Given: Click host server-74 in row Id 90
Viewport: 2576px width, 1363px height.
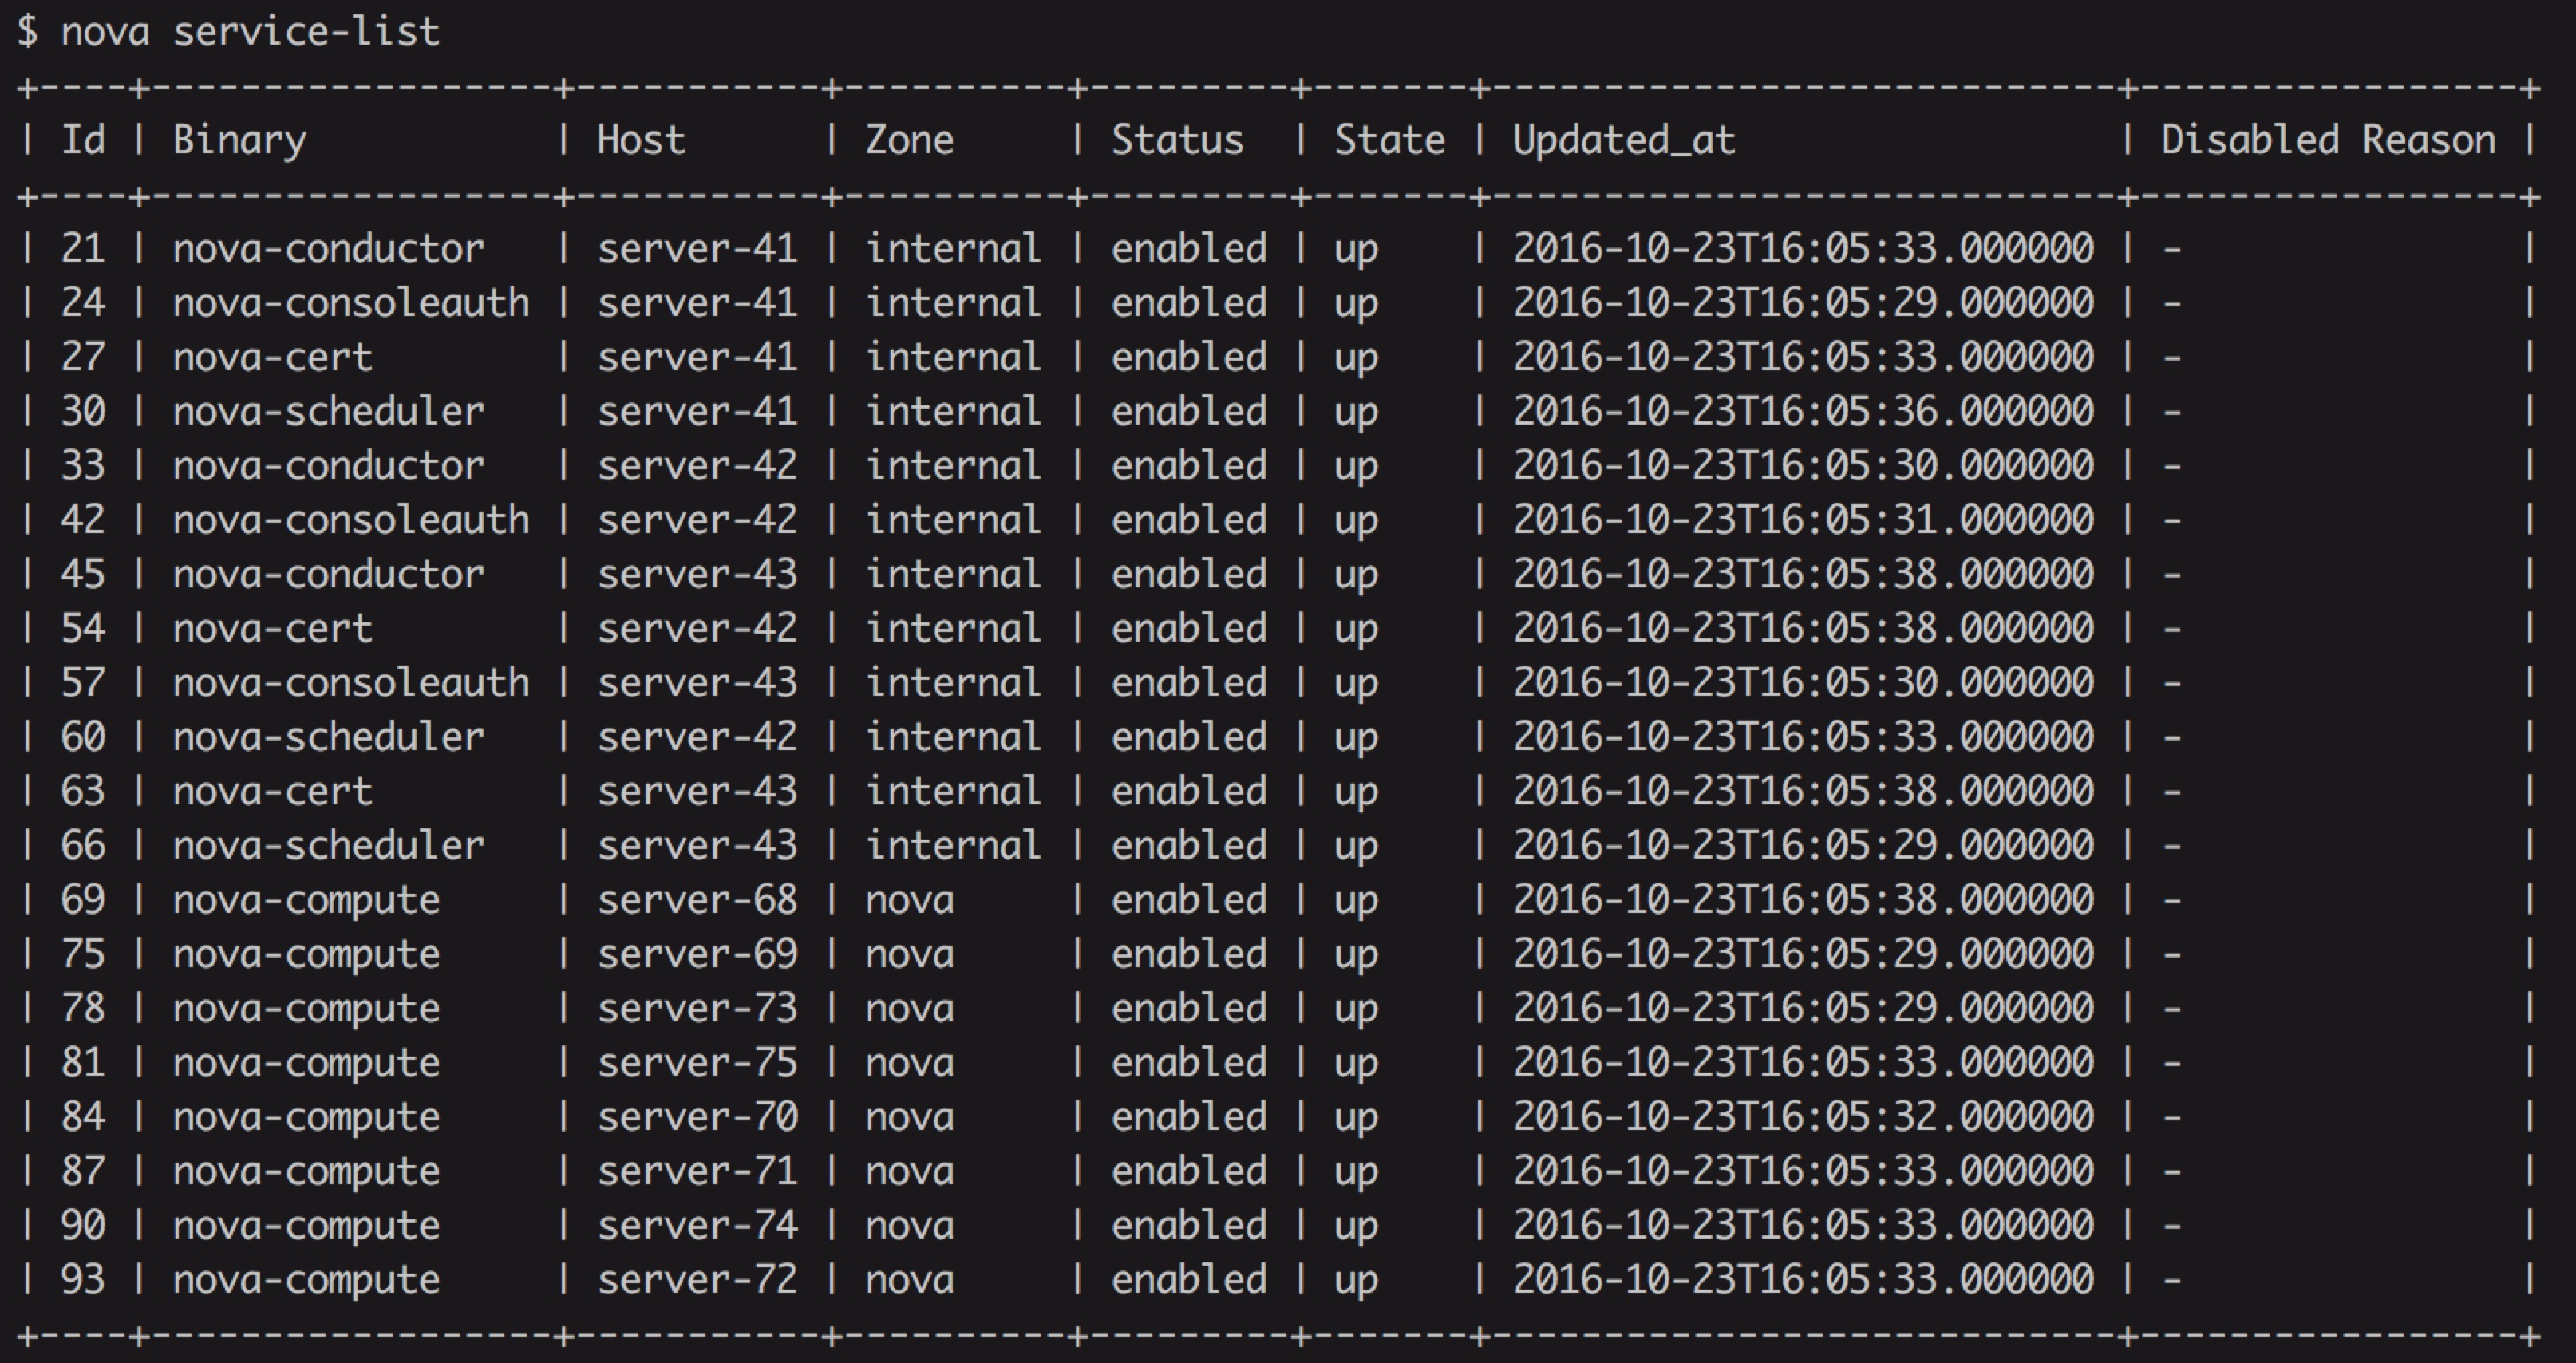Looking at the screenshot, I should (697, 1226).
